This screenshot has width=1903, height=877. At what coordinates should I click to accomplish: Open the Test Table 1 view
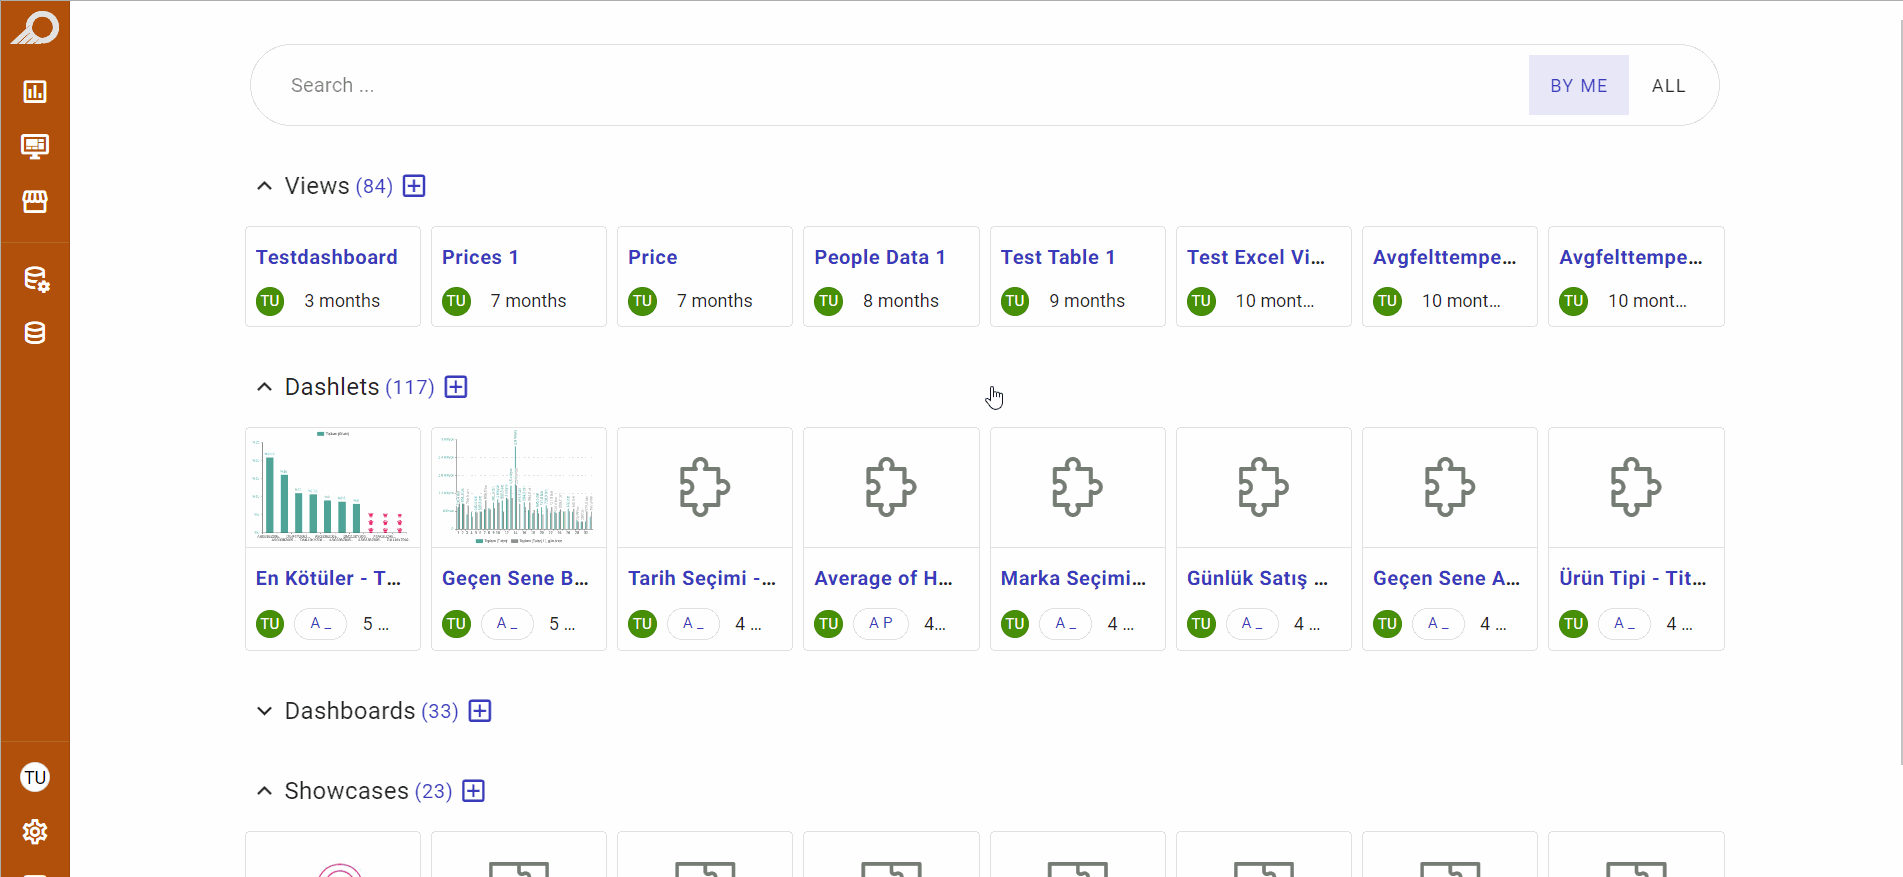1078,276
